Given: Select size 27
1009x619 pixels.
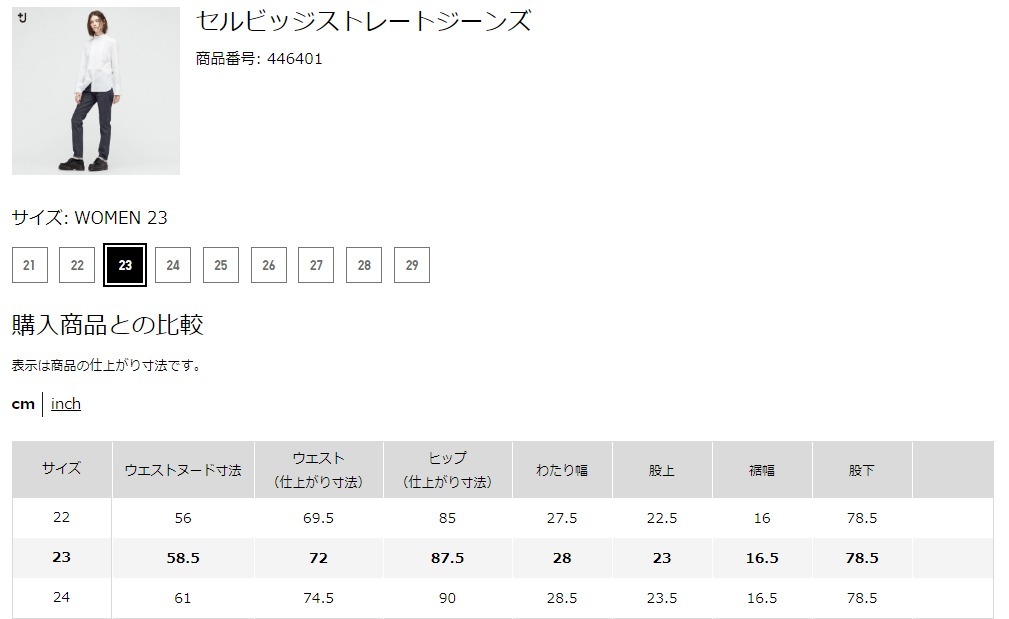Looking at the screenshot, I should point(316,265).
